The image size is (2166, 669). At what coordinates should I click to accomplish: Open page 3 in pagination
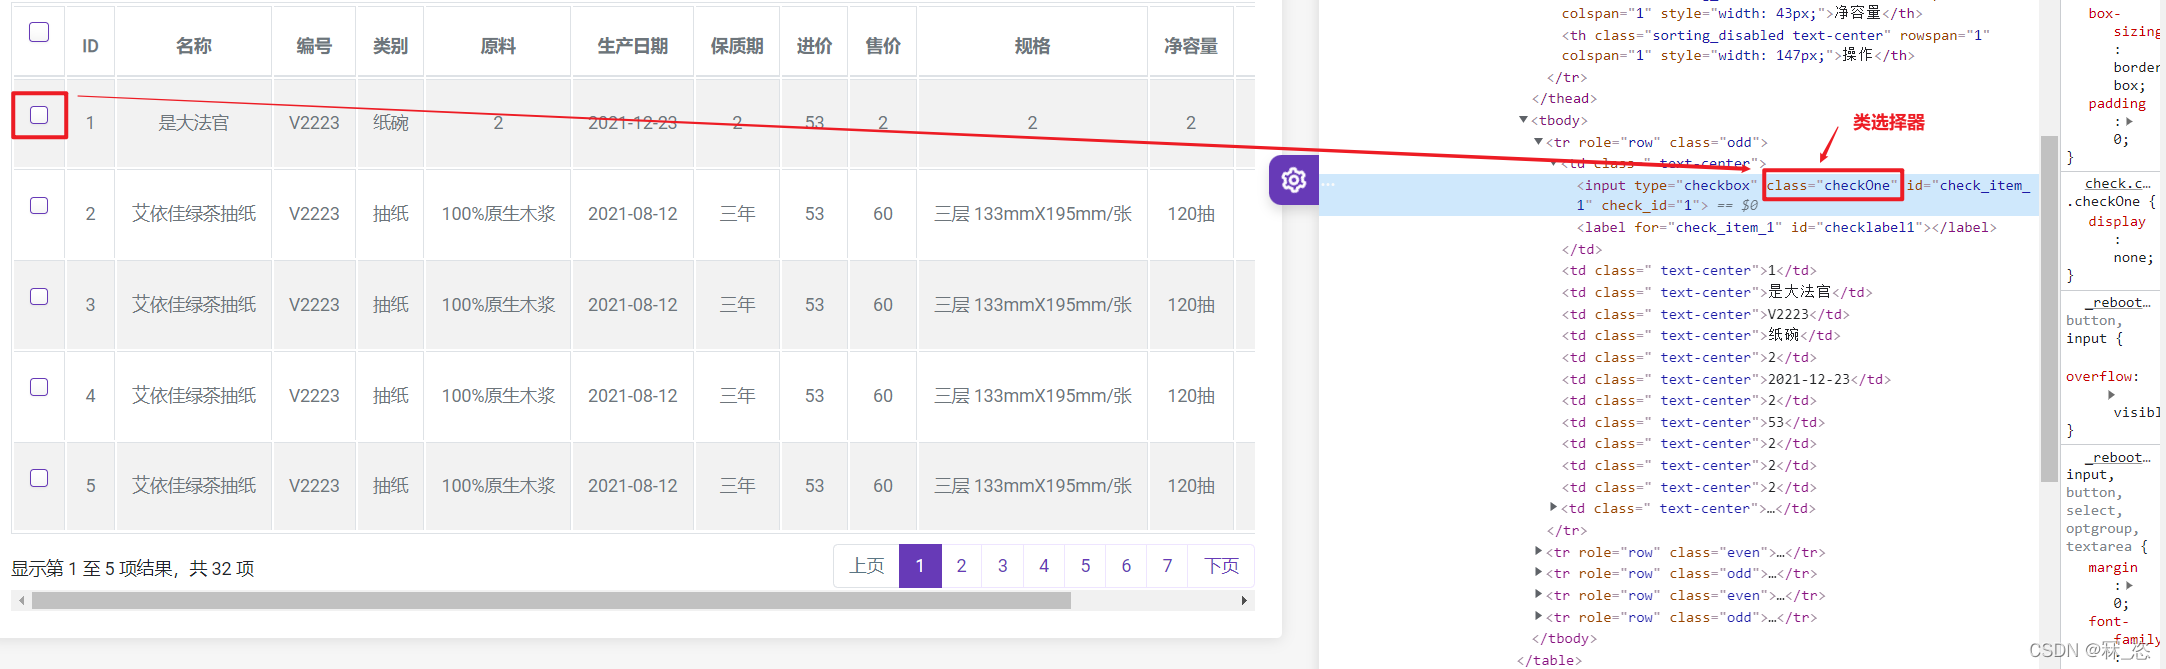click(x=1003, y=566)
